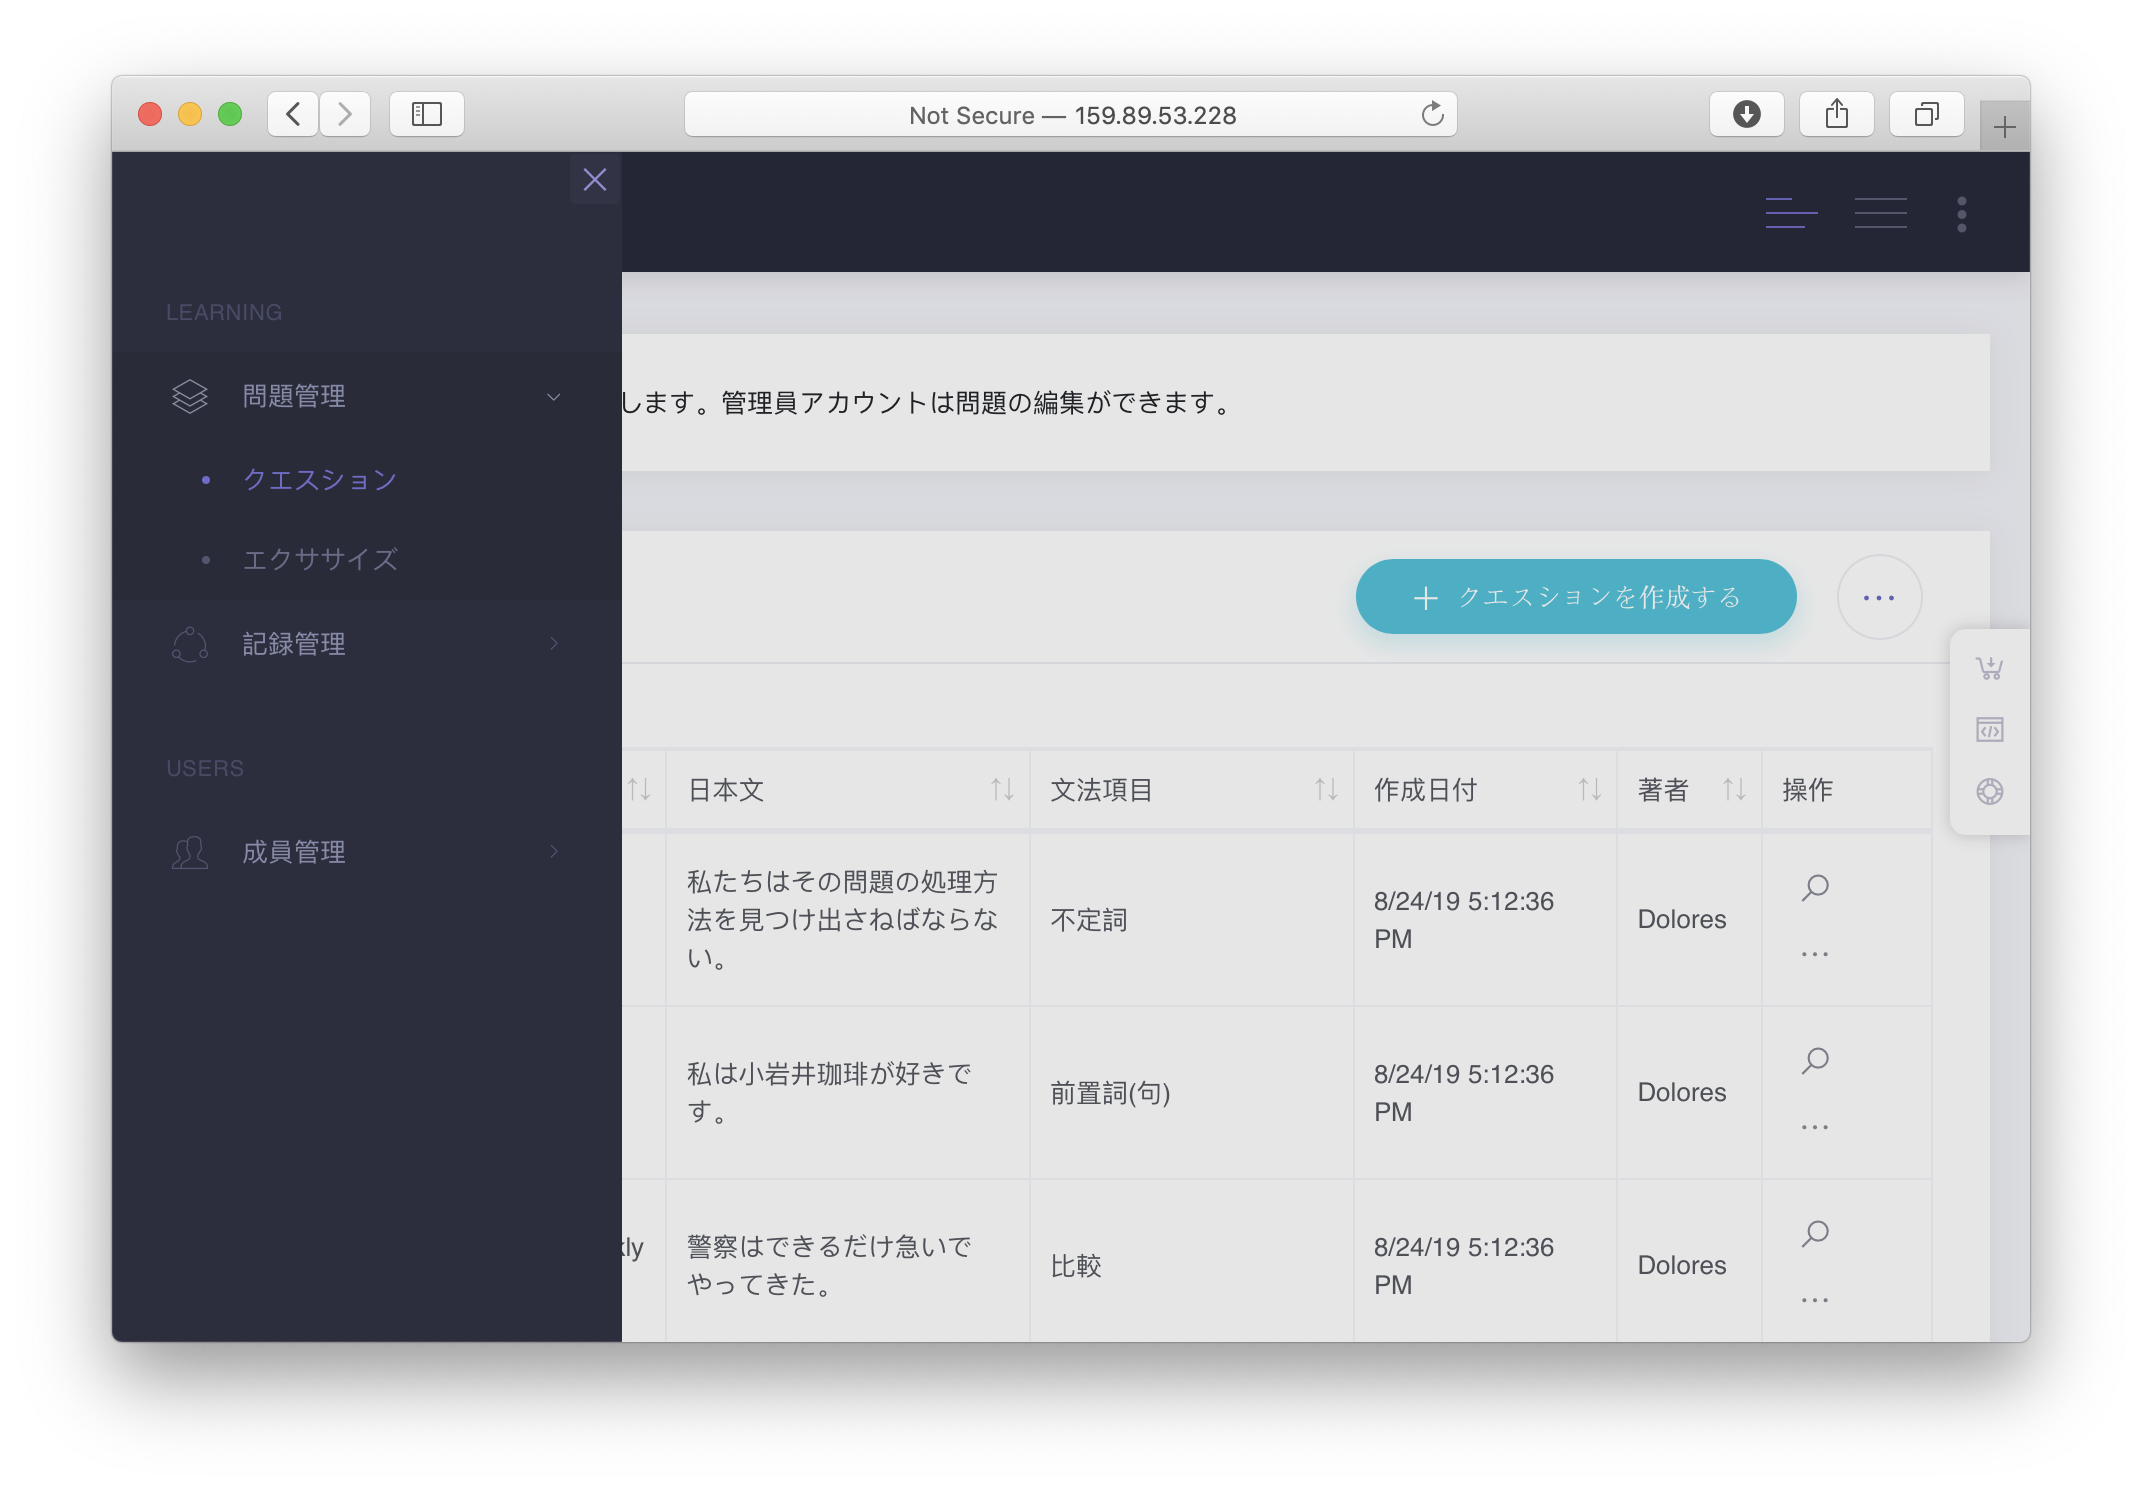This screenshot has width=2142, height=1490.
Task: Click the lifebuoy support icon on right panel
Action: coord(1989,792)
